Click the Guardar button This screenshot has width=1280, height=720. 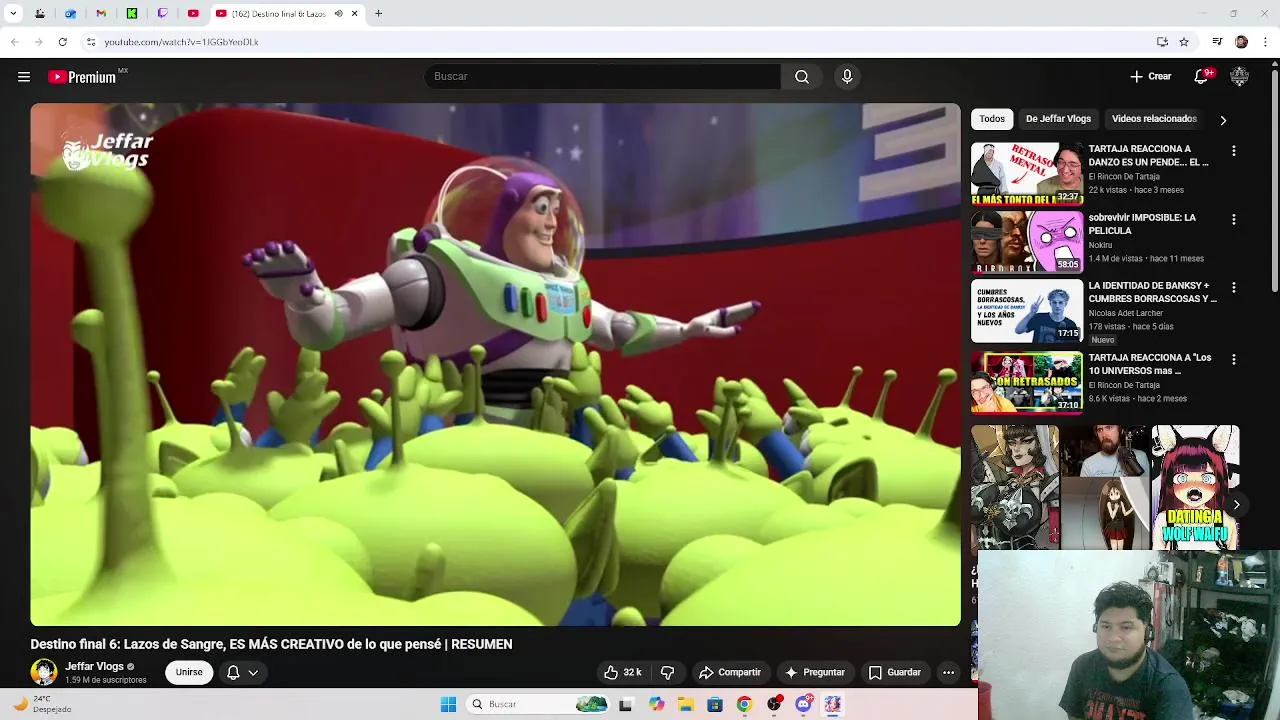[x=895, y=672]
